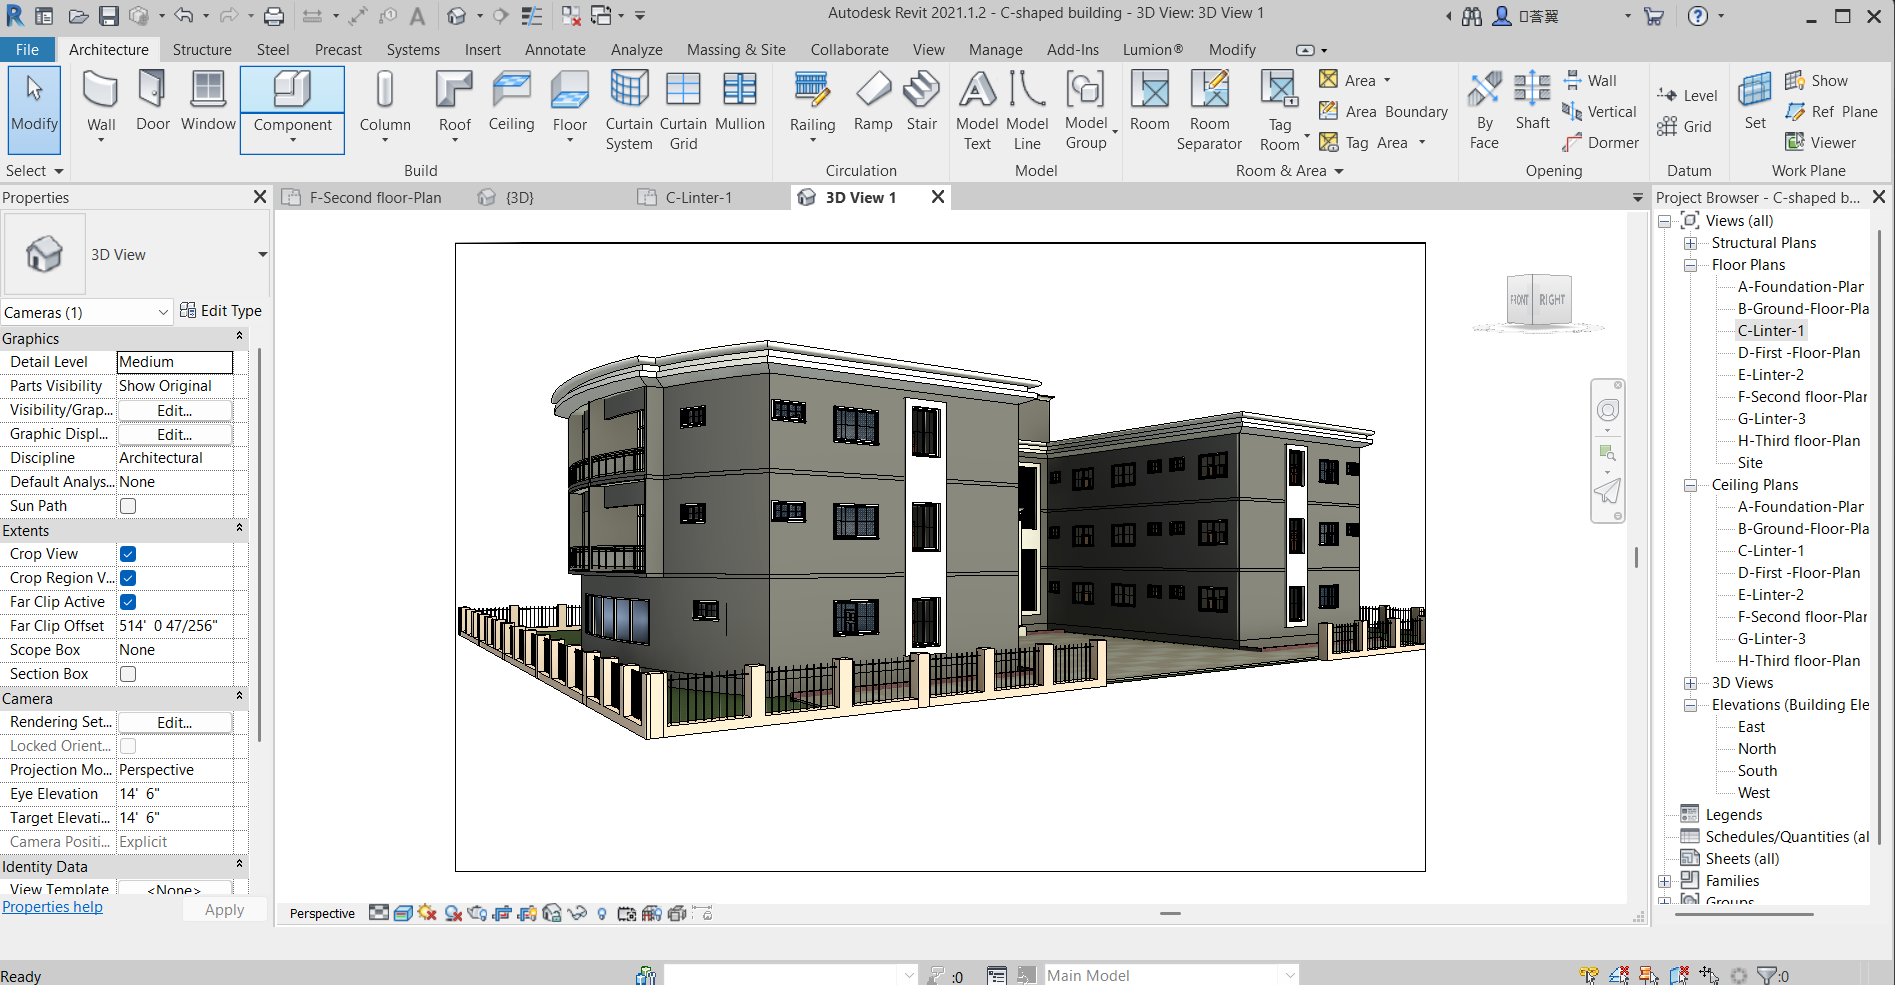The height and width of the screenshot is (985, 1895).
Task: Close the 3D View 1 tab
Action: 938,197
